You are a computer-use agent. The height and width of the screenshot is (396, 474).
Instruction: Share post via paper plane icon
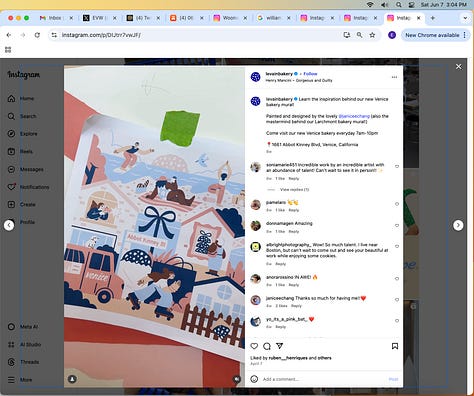tap(280, 346)
